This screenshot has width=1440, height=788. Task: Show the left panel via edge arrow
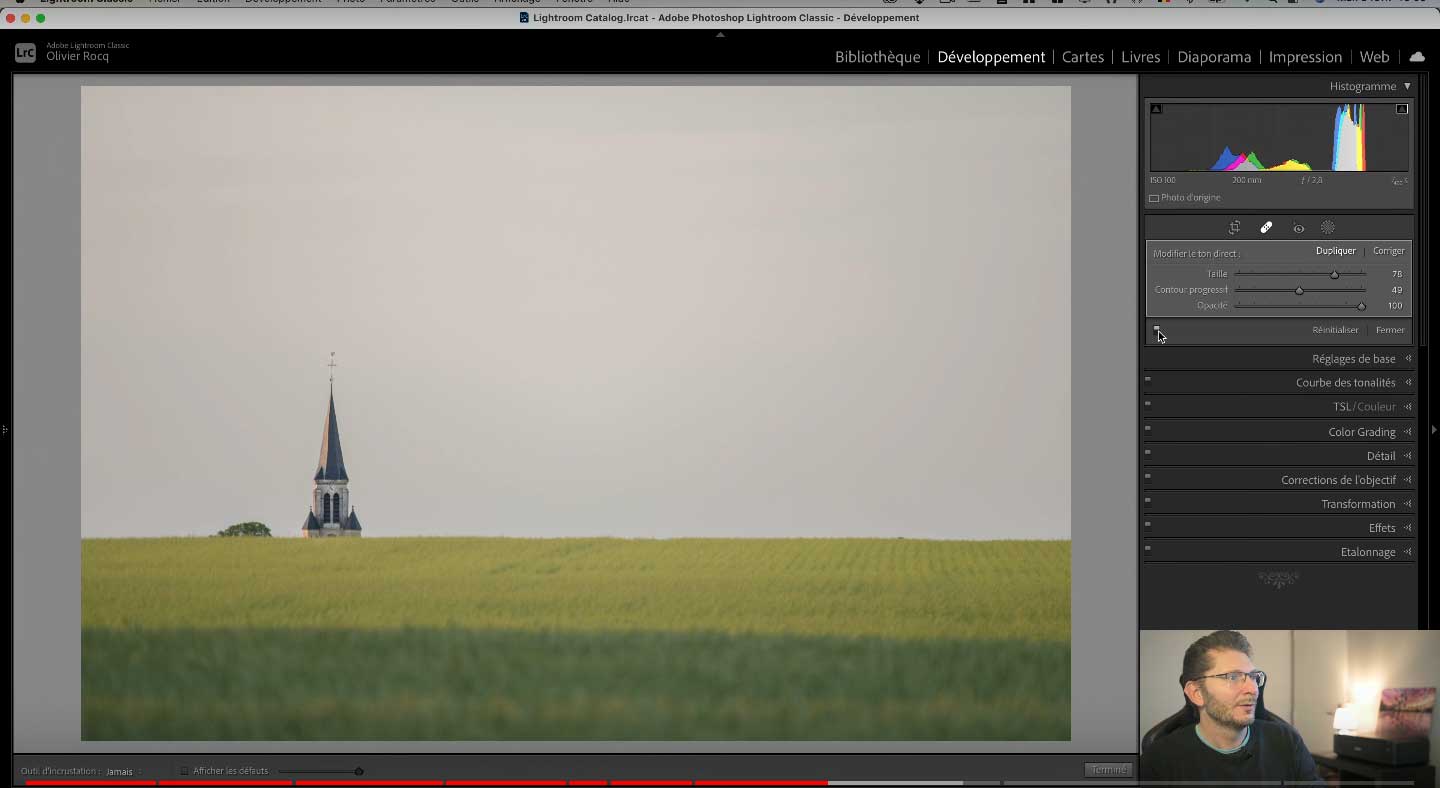(x=5, y=430)
